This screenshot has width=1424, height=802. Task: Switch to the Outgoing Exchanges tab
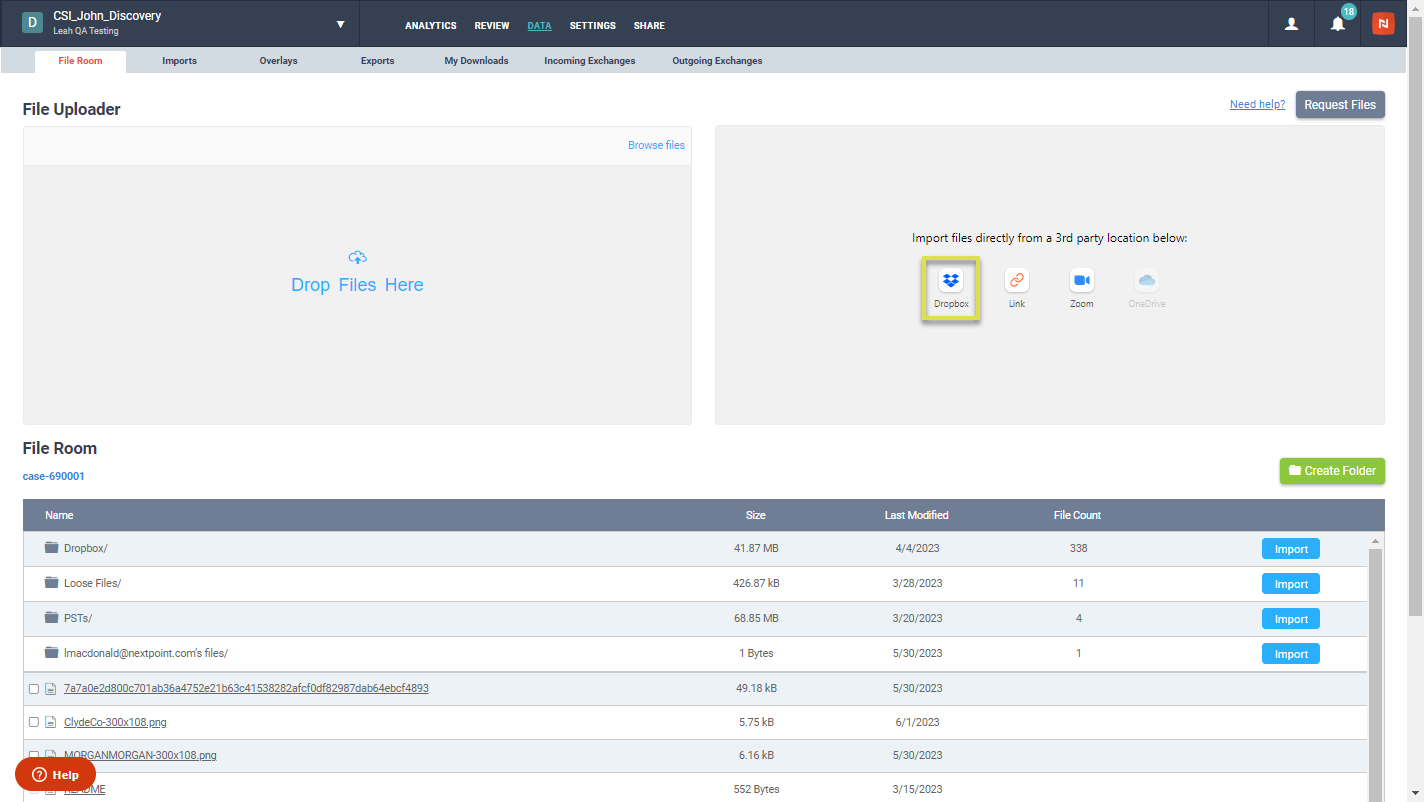tap(717, 61)
